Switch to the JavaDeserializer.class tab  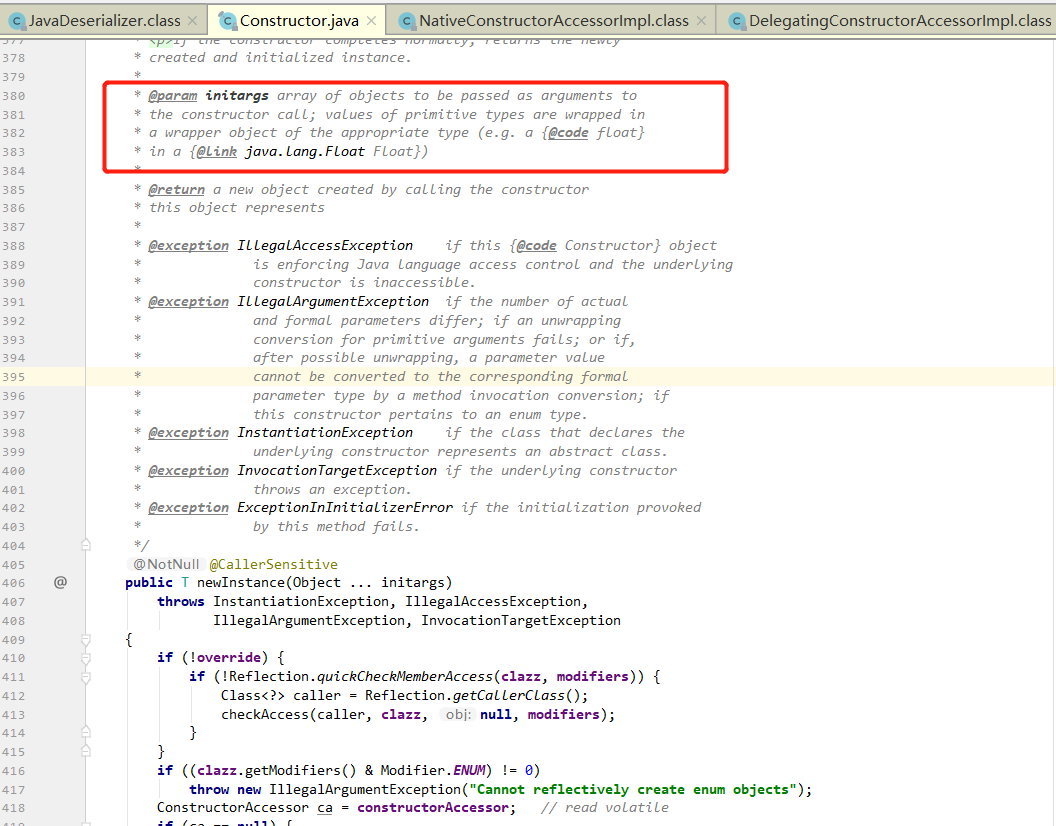pos(105,20)
